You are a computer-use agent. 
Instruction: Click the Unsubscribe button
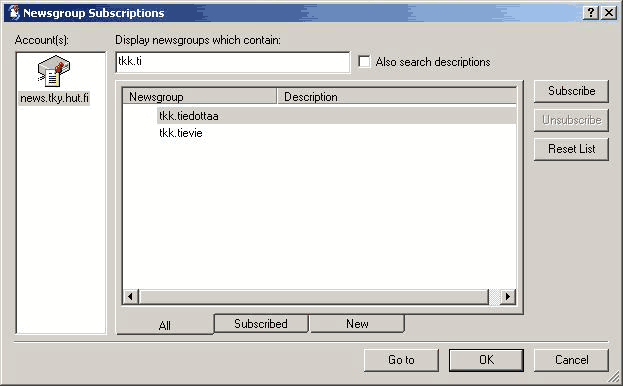[571, 120]
